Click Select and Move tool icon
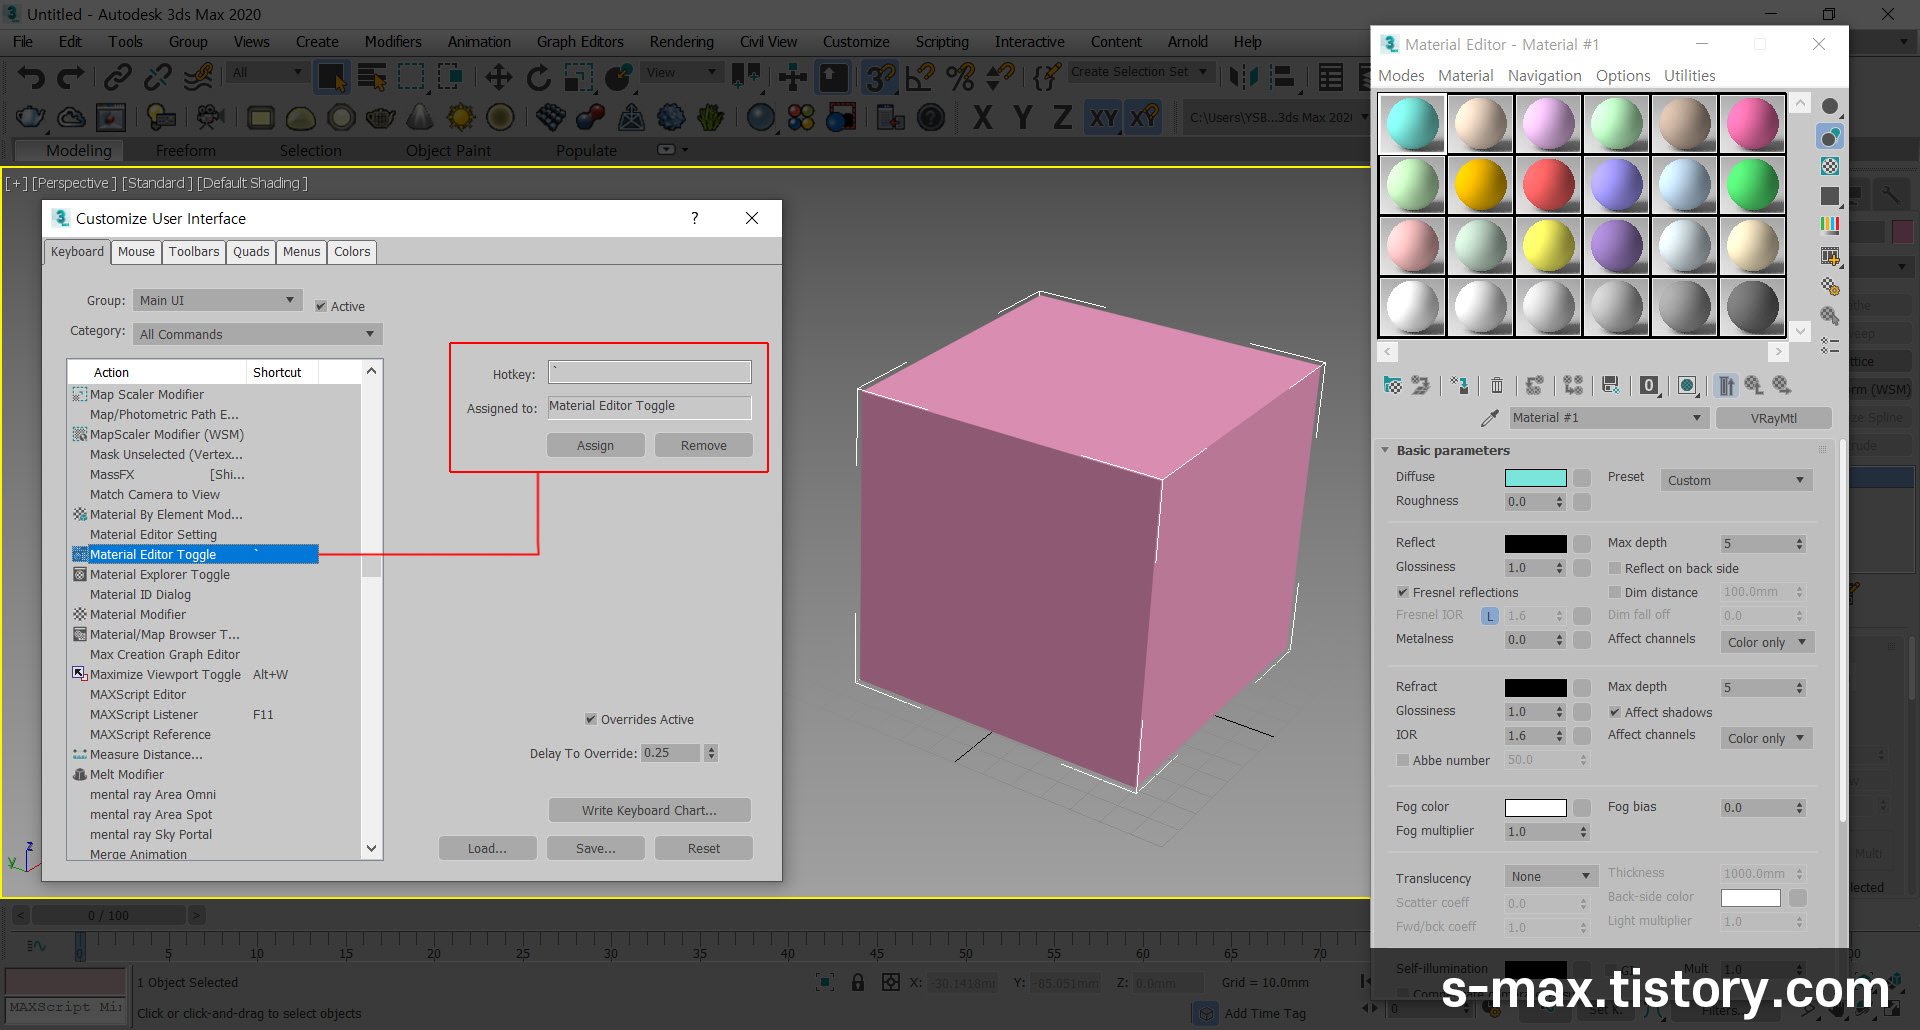Image resolution: width=1920 pixels, height=1030 pixels. click(498, 76)
